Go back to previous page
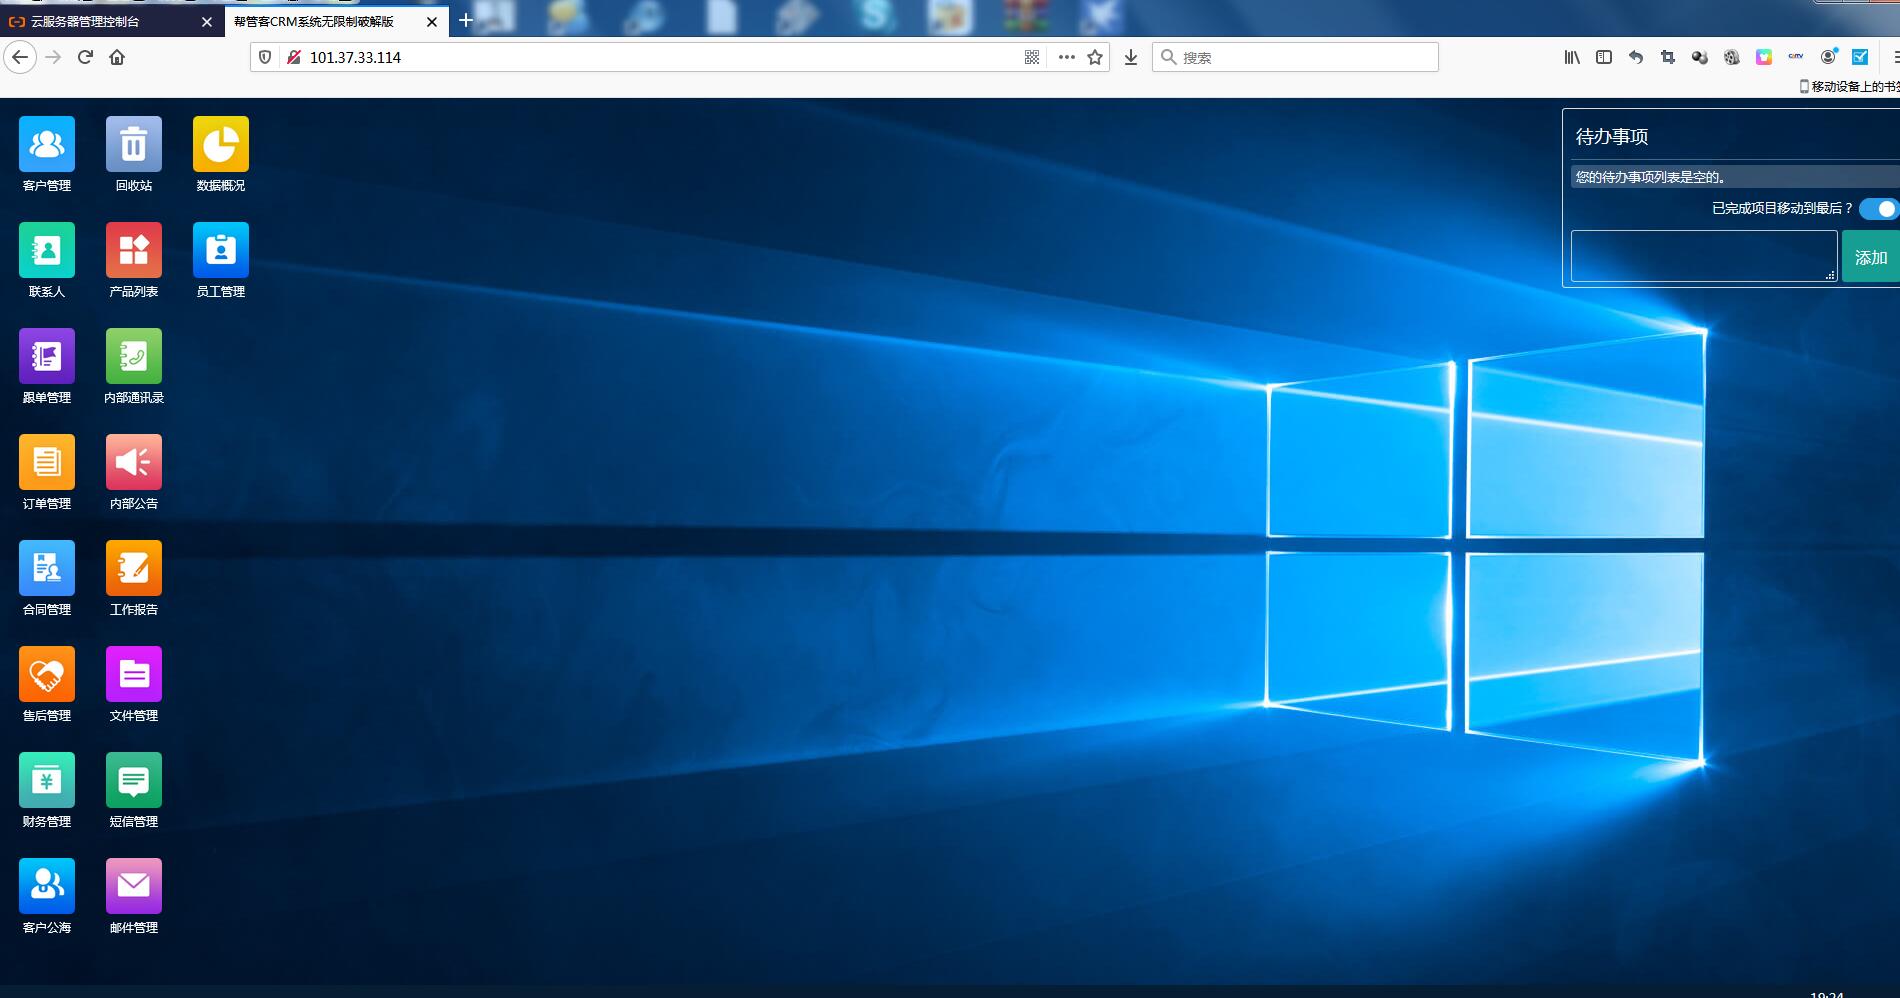 pos(20,57)
